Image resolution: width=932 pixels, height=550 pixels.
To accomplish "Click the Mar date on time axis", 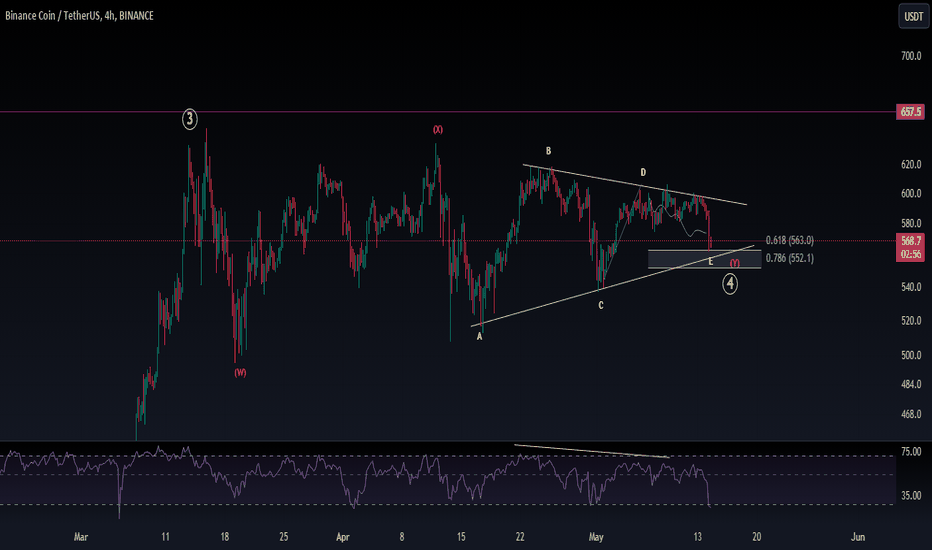I will point(81,537).
